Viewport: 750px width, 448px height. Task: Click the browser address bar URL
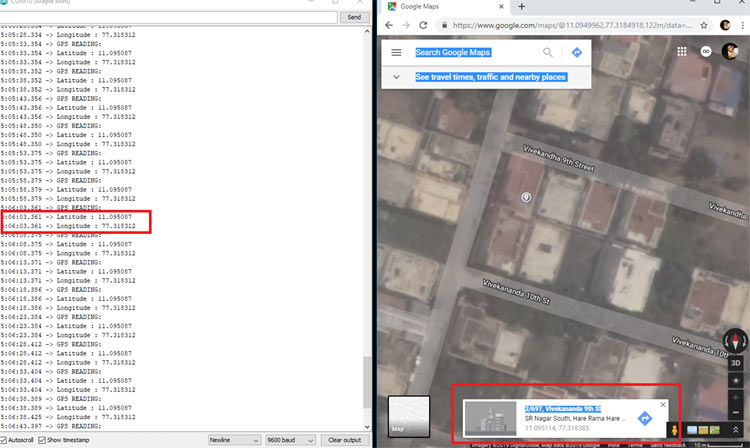click(x=572, y=25)
